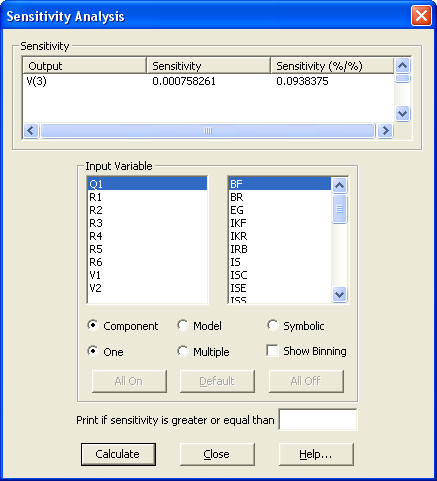Screen dimensions: 437x481
Task: Select component Q1 in list
Action: click(147, 184)
